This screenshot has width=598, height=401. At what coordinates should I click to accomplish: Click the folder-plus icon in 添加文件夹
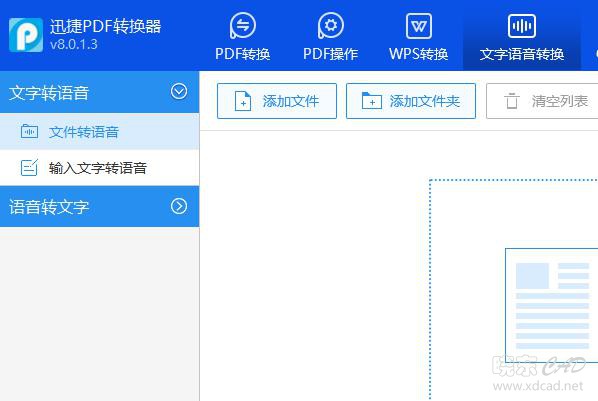coord(371,100)
